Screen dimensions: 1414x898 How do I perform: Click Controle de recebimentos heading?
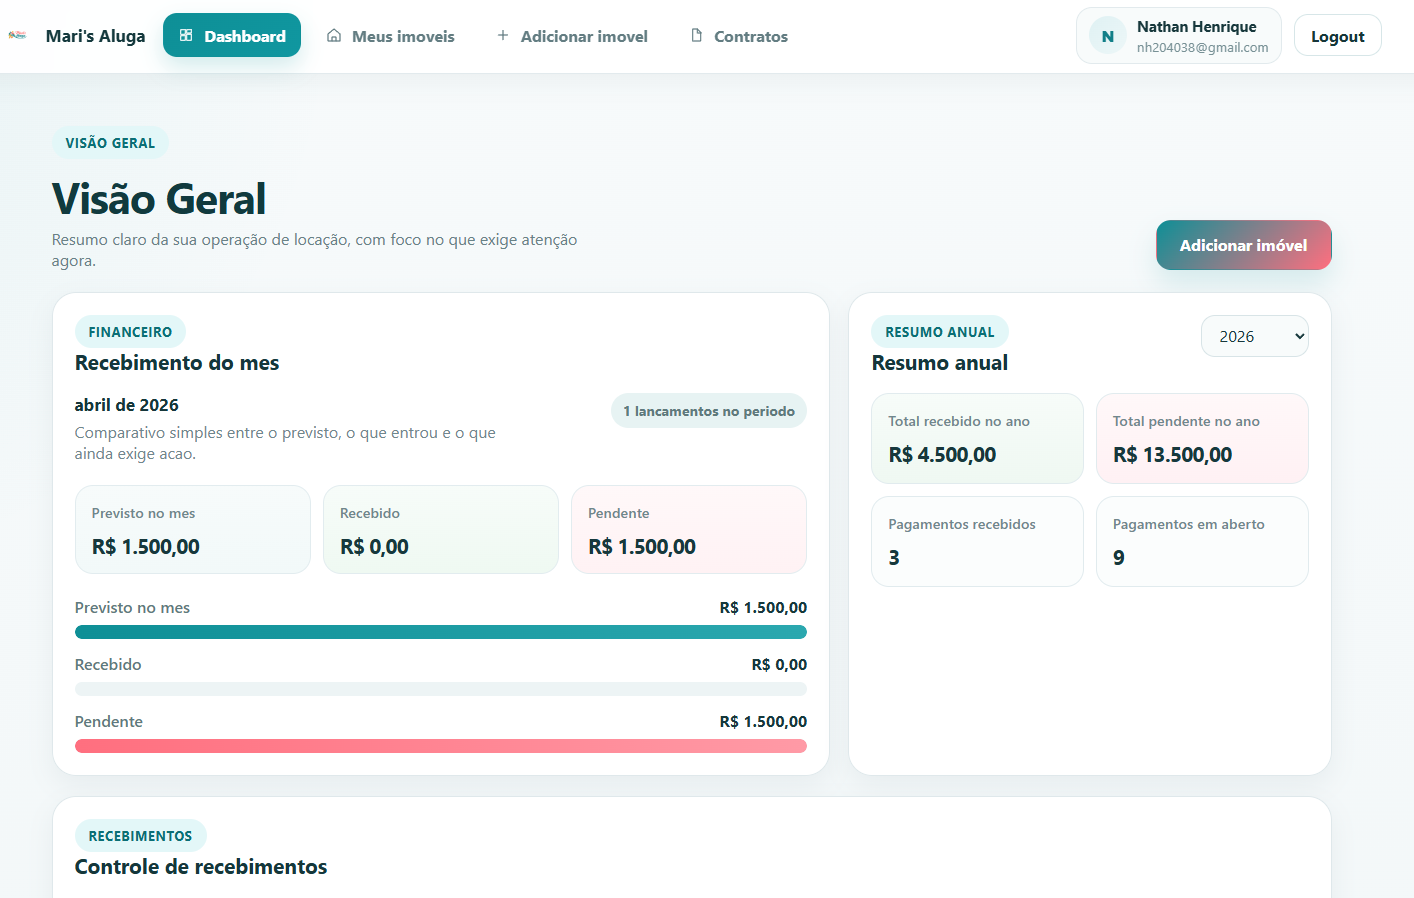coord(201,867)
